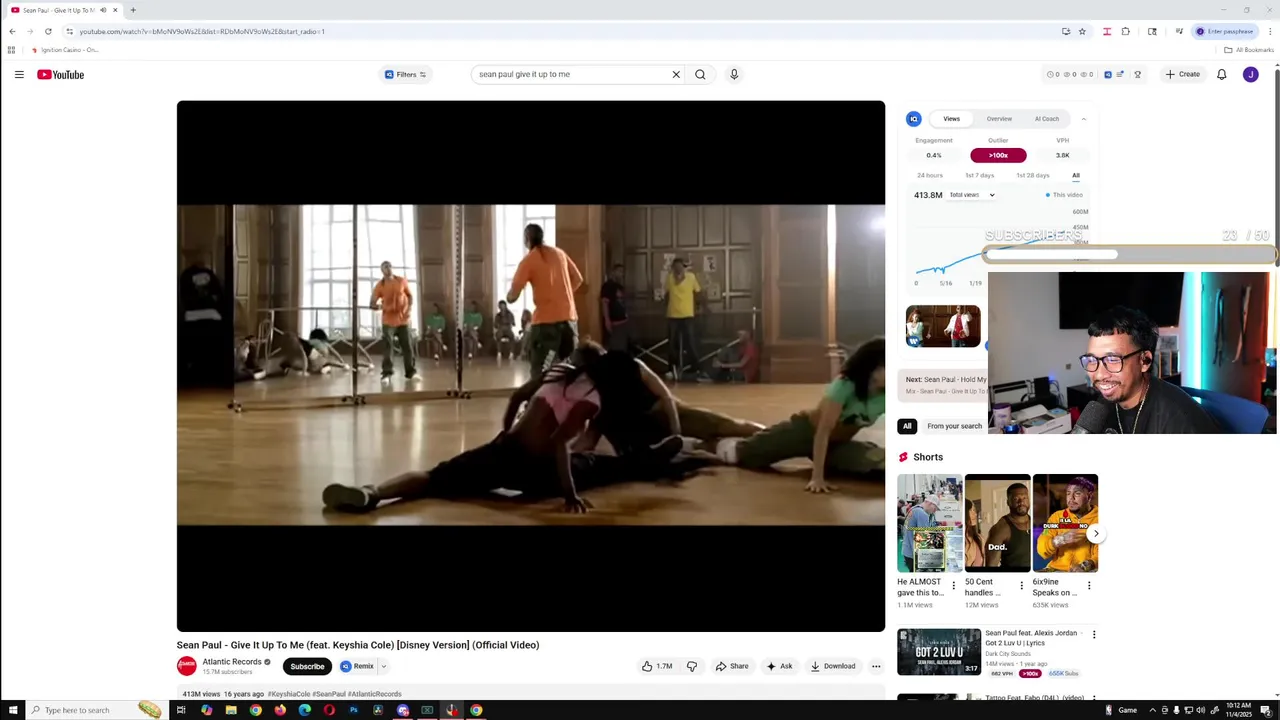
Task: Open He ALMOST gave this short
Action: click(930, 523)
